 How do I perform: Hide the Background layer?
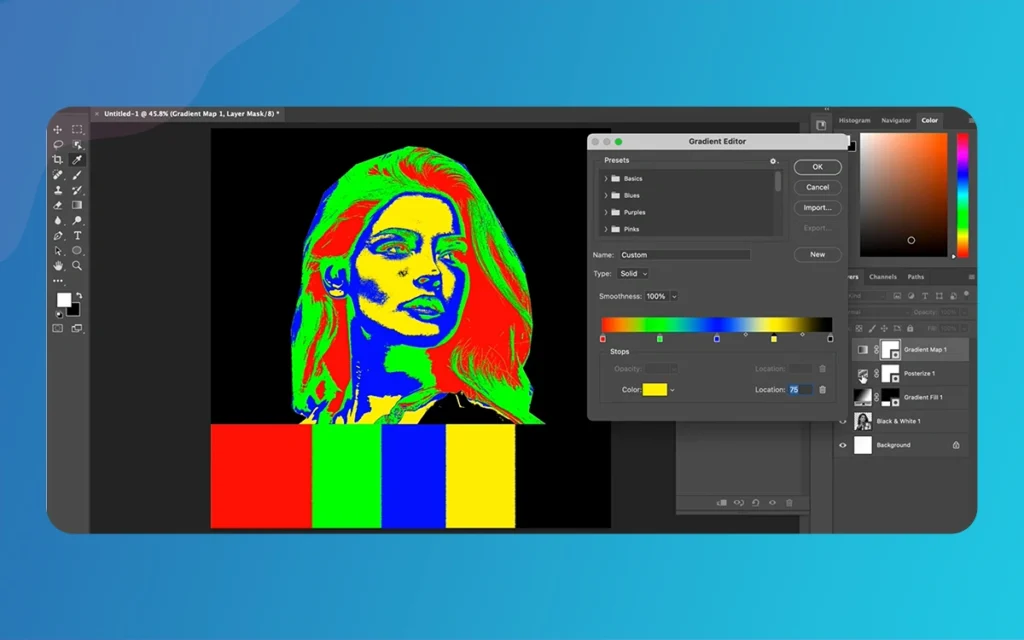[x=842, y=445]
